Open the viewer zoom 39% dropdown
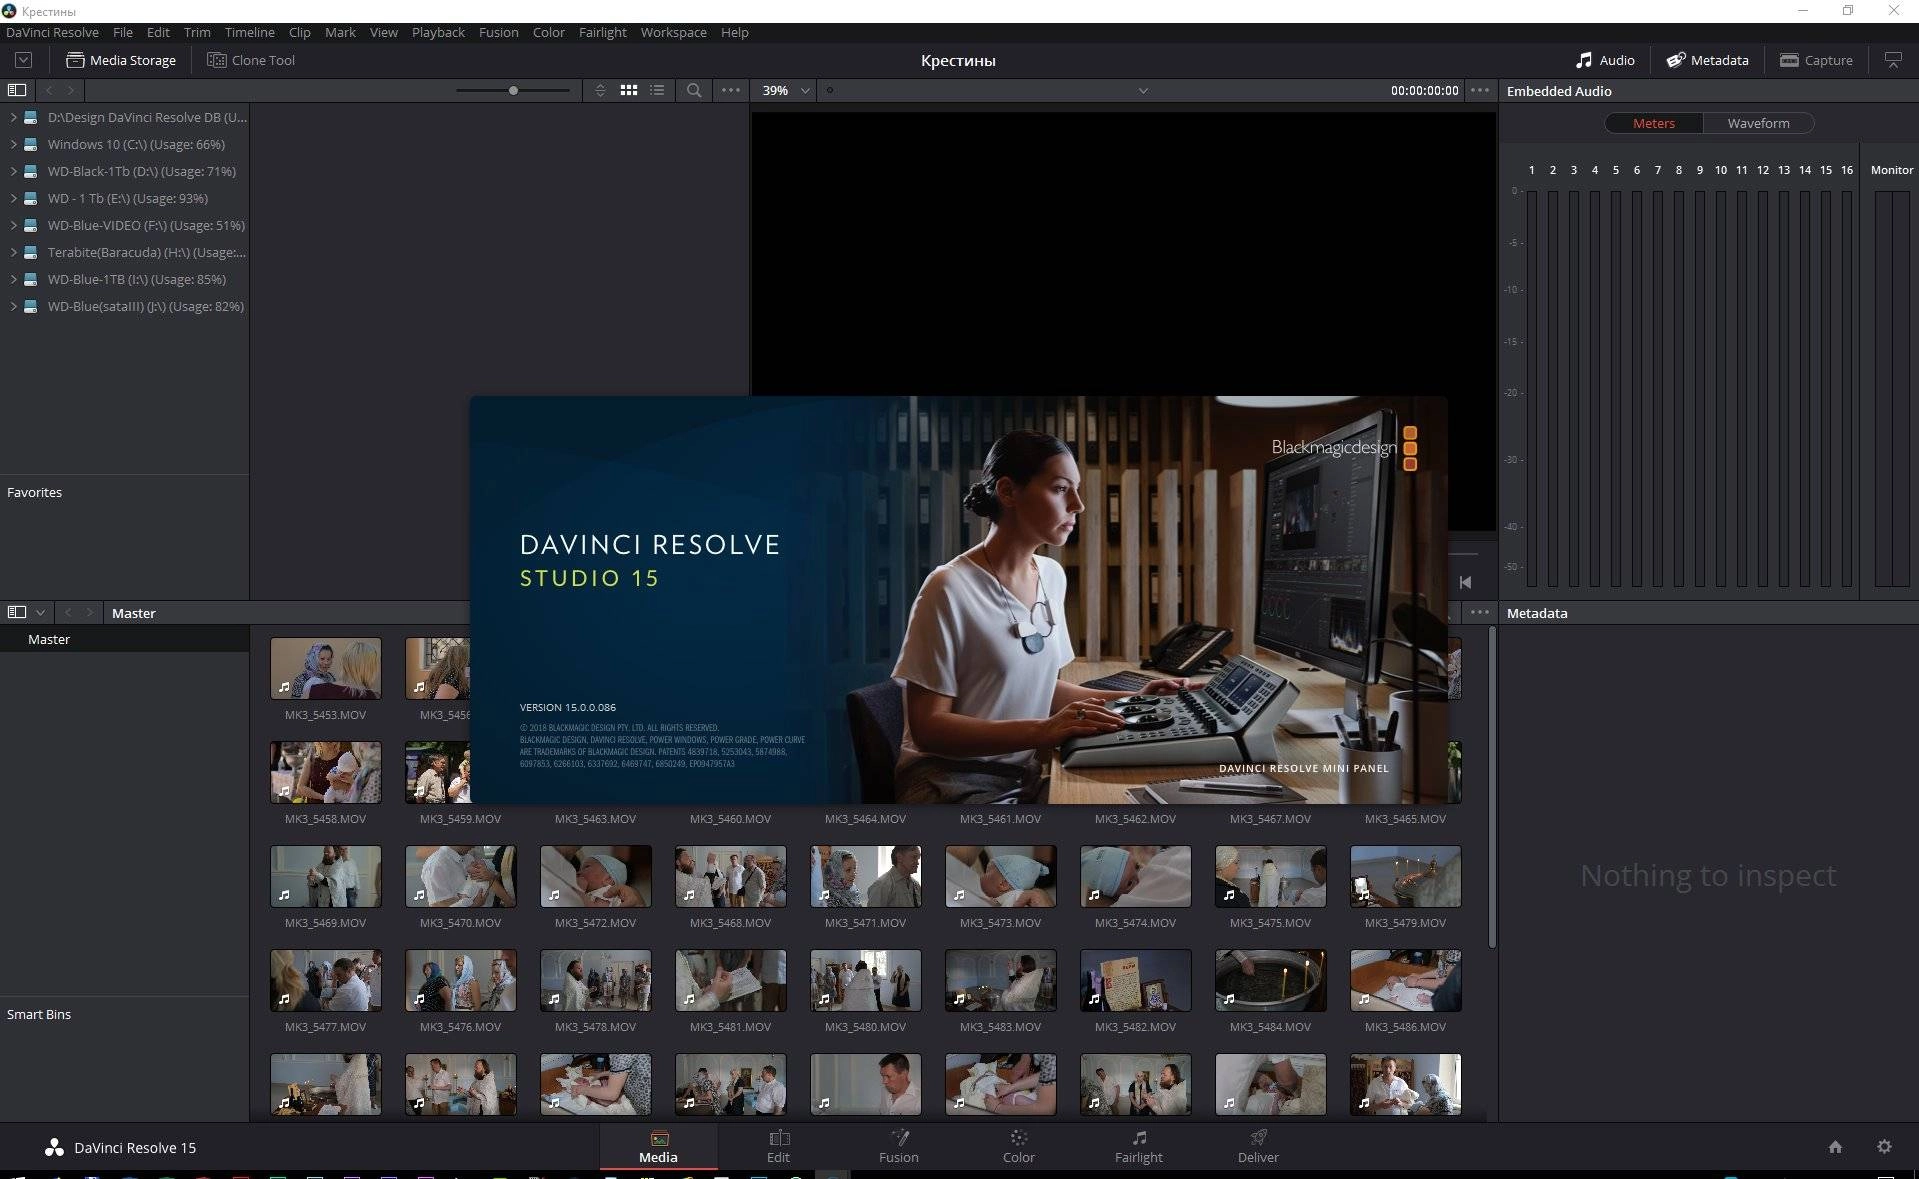The width and height of the screenshot is (1919, 1179). click(786, 90)
